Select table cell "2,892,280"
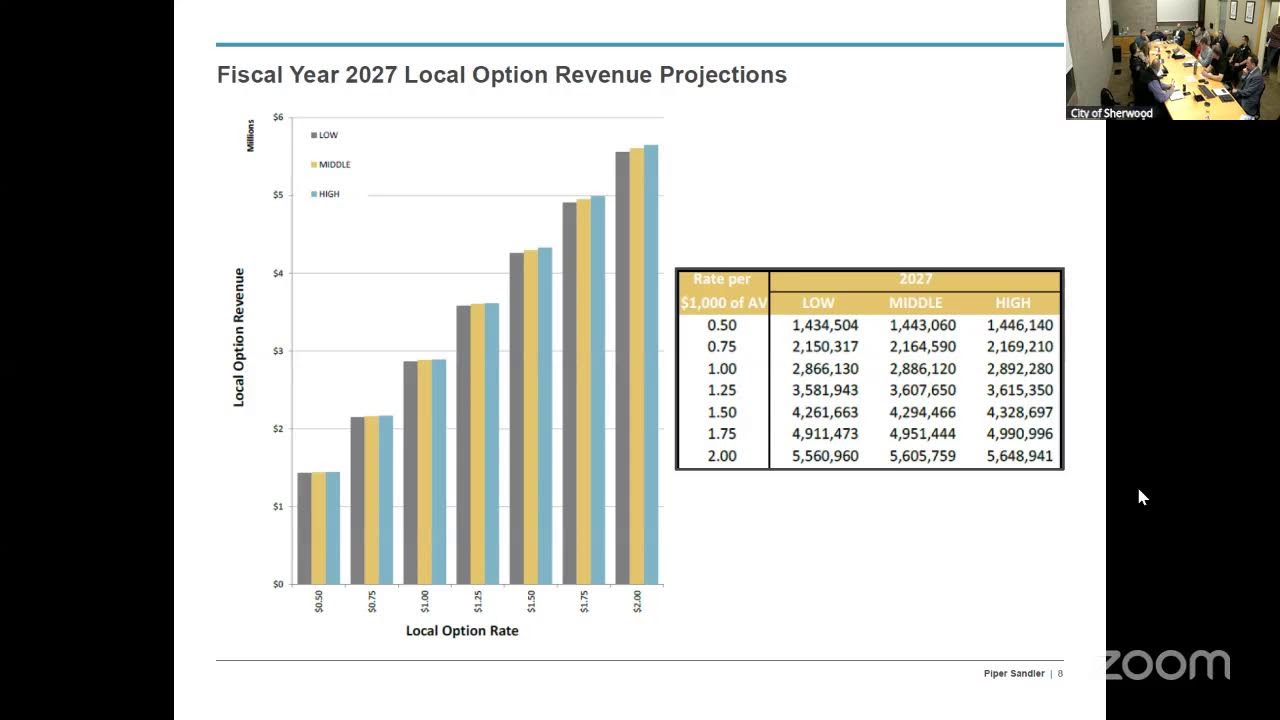 point(1019,369)
